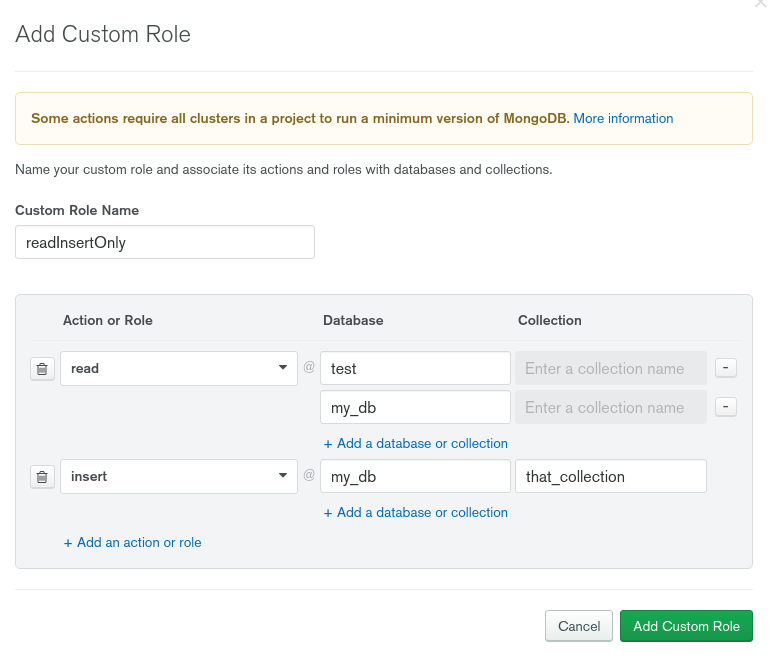Click the test database field
The width and height of the screenshot is (771, 659).
click(x=415, y=368)
